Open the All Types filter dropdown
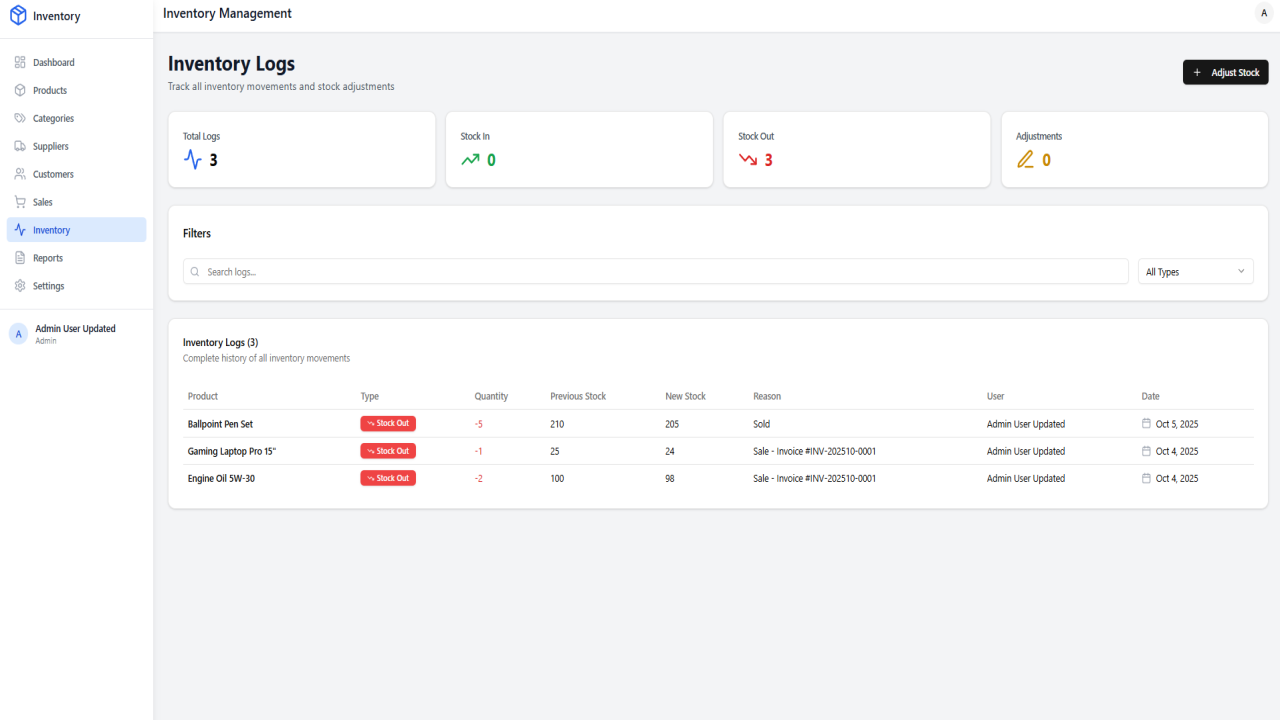The height and width of the screenshot is (720, 1280). pyautogui.click(x=1195, y=272)
